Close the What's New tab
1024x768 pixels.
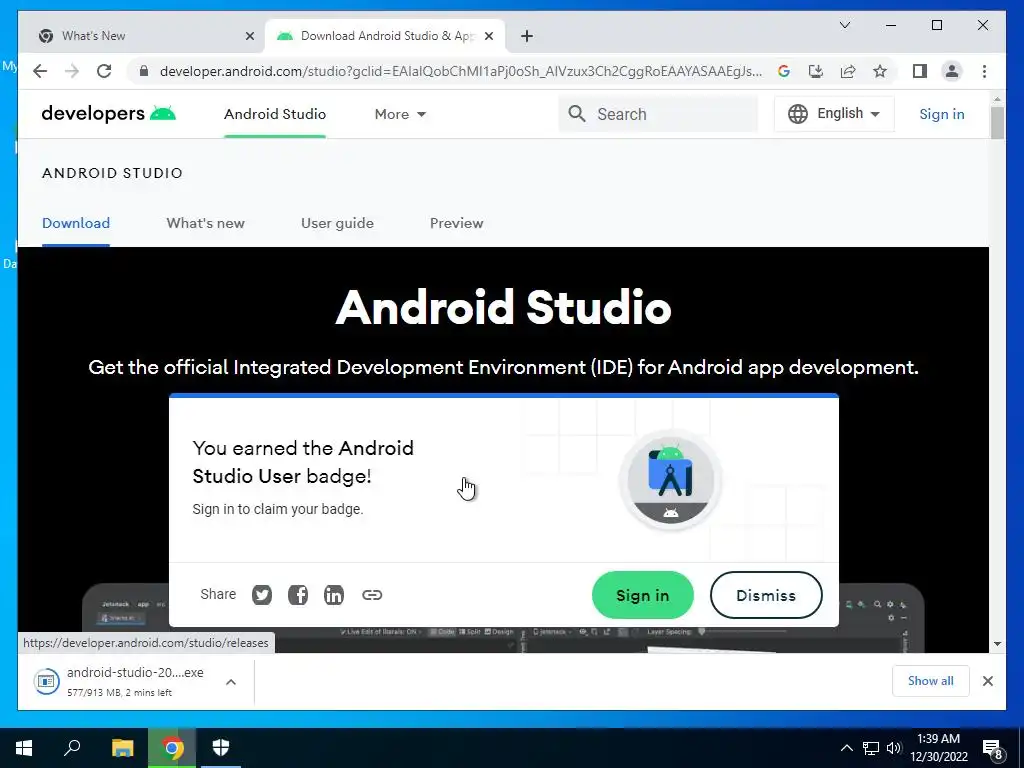click(249, 36)
